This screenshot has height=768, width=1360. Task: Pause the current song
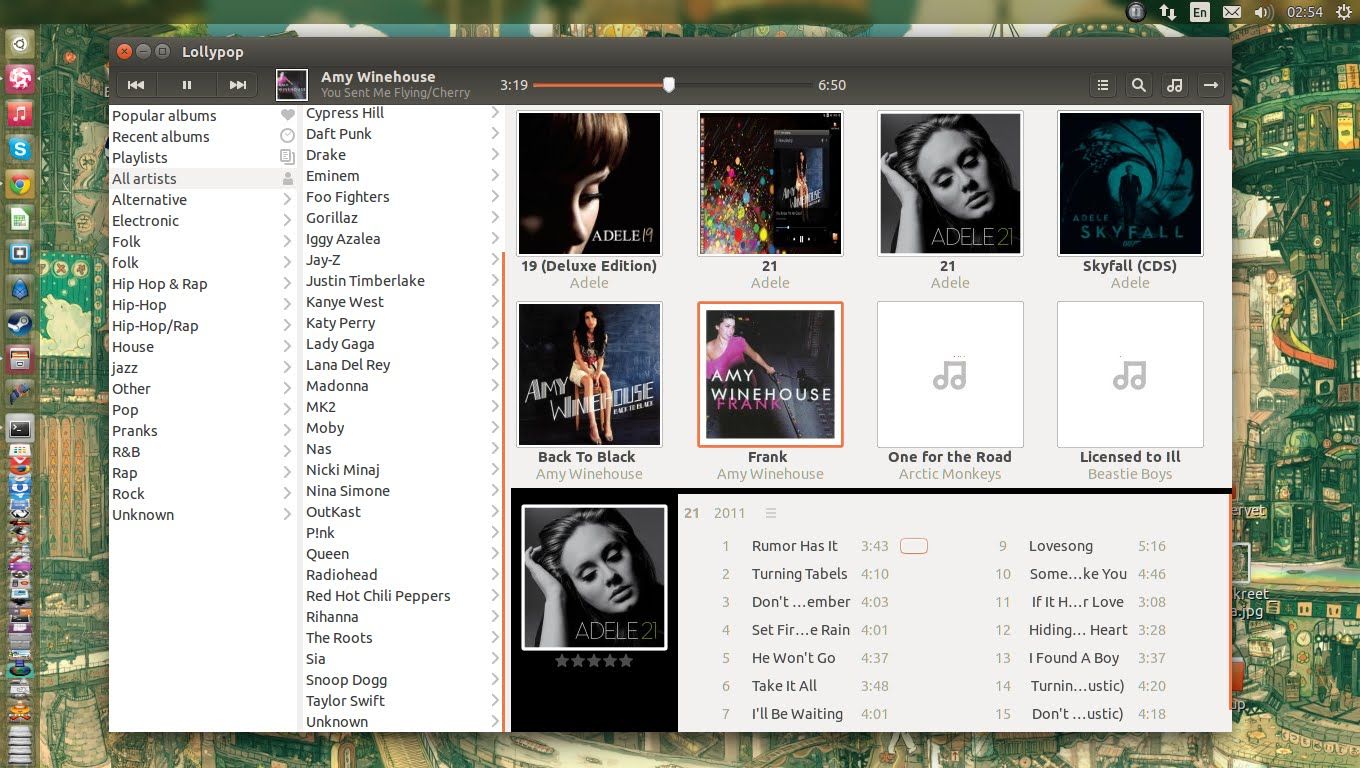187,85
